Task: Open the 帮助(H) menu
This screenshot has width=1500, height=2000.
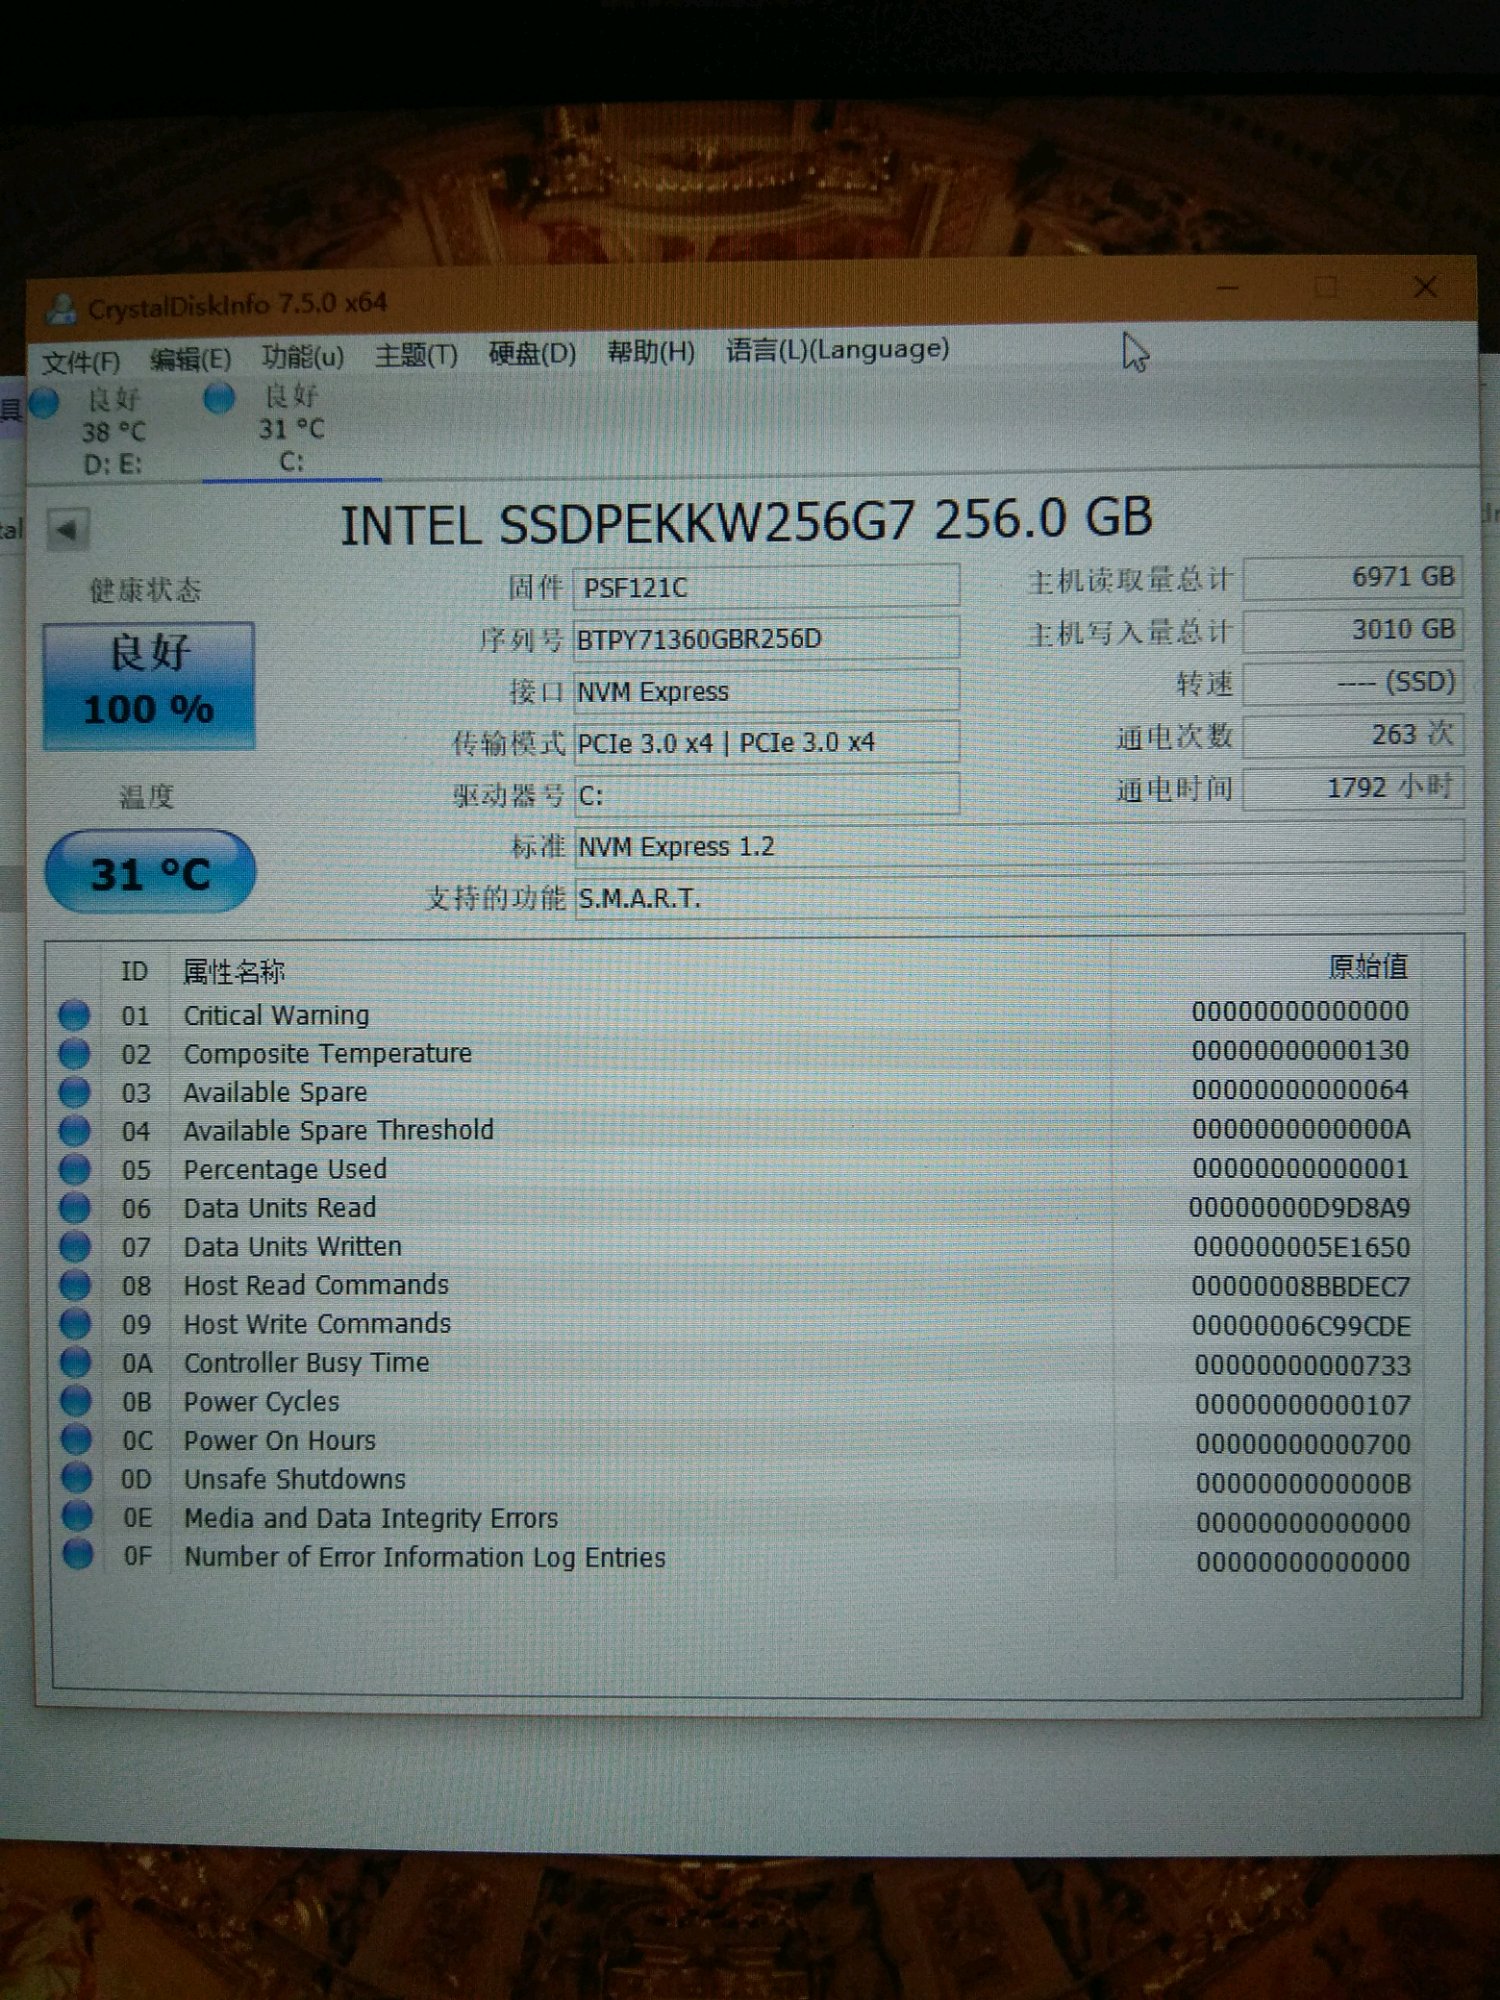Action: pos(651,351)
